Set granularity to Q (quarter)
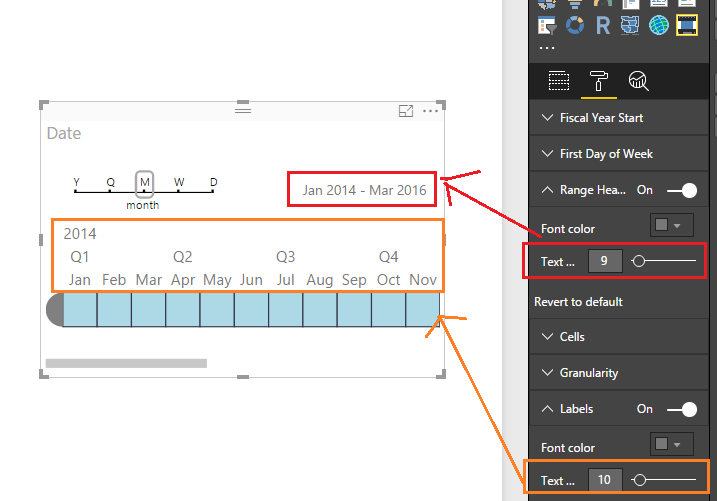Screen dimensions: 717x501 pos(110,182)
